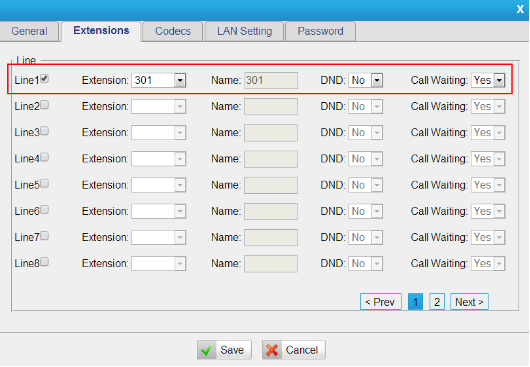Open the Line1 DND dropdown
The width and height of the screenshot is (530, 367).
(x=365, y=80)
